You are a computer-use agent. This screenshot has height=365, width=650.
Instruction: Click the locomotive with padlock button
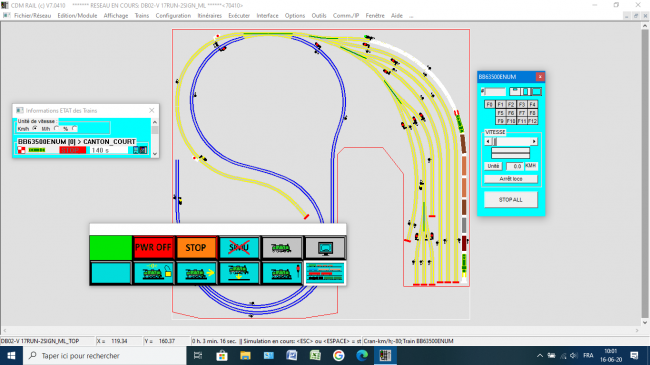click(x=153, y=273)
